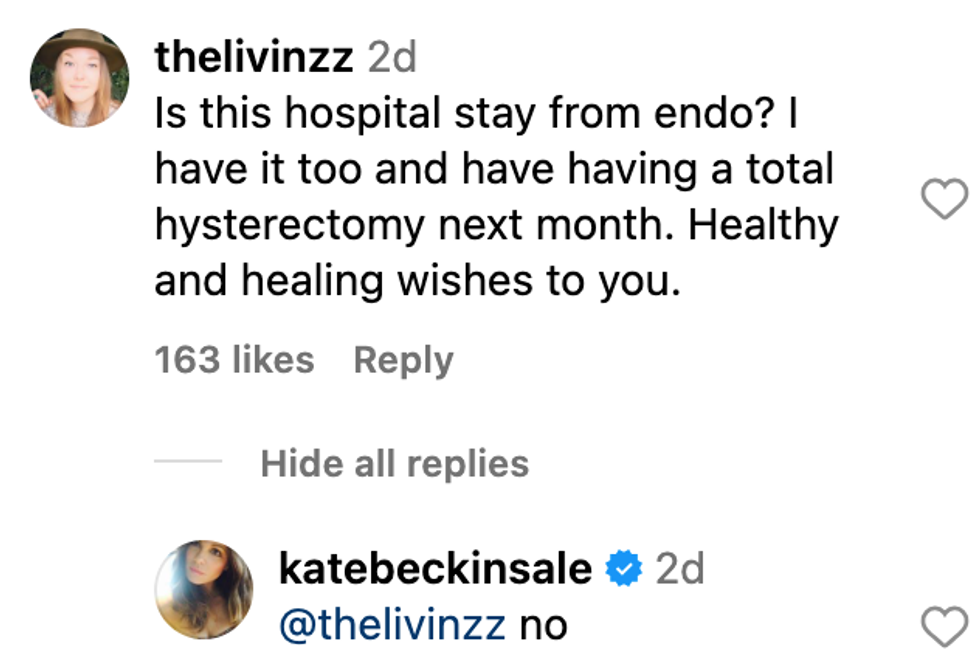980x671 pixels.
Task: Open katebeckinsale profile picture
Action: (x=204, y=589)
